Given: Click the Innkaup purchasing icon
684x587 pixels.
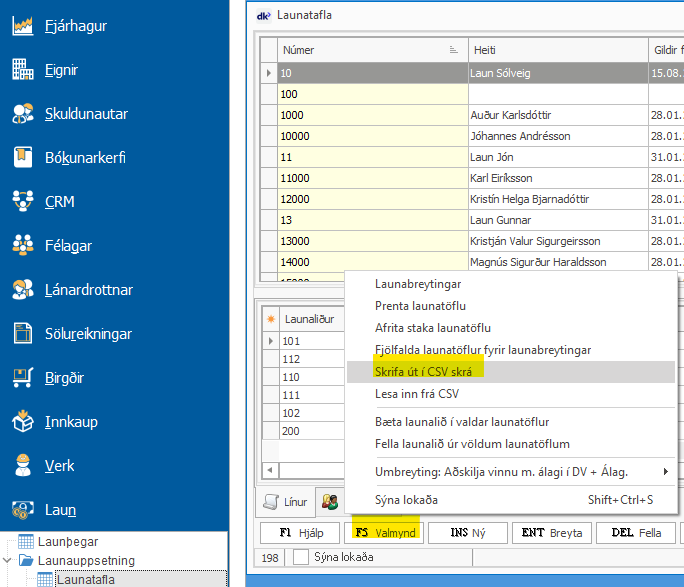Looking at the screenshot, I should tap(23, 422).
